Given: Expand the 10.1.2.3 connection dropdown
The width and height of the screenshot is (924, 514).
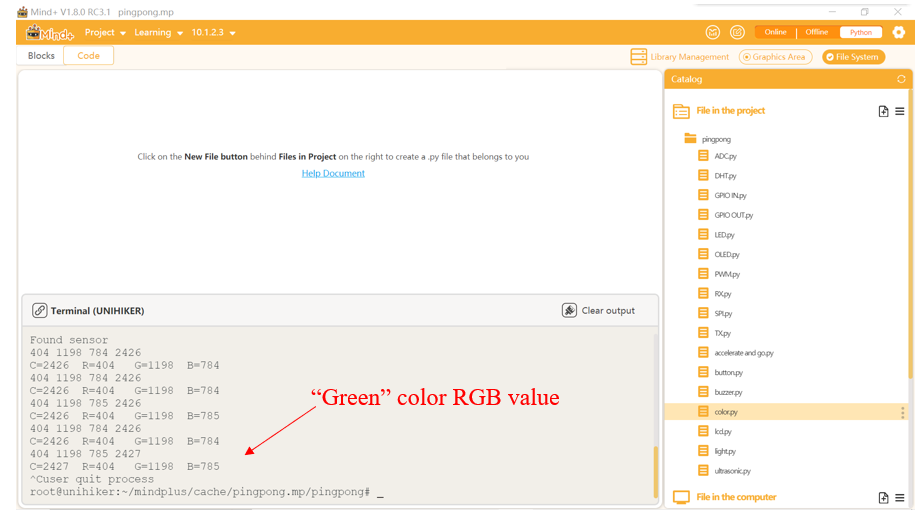Looking at the screenshot, I should click(213, 32).
